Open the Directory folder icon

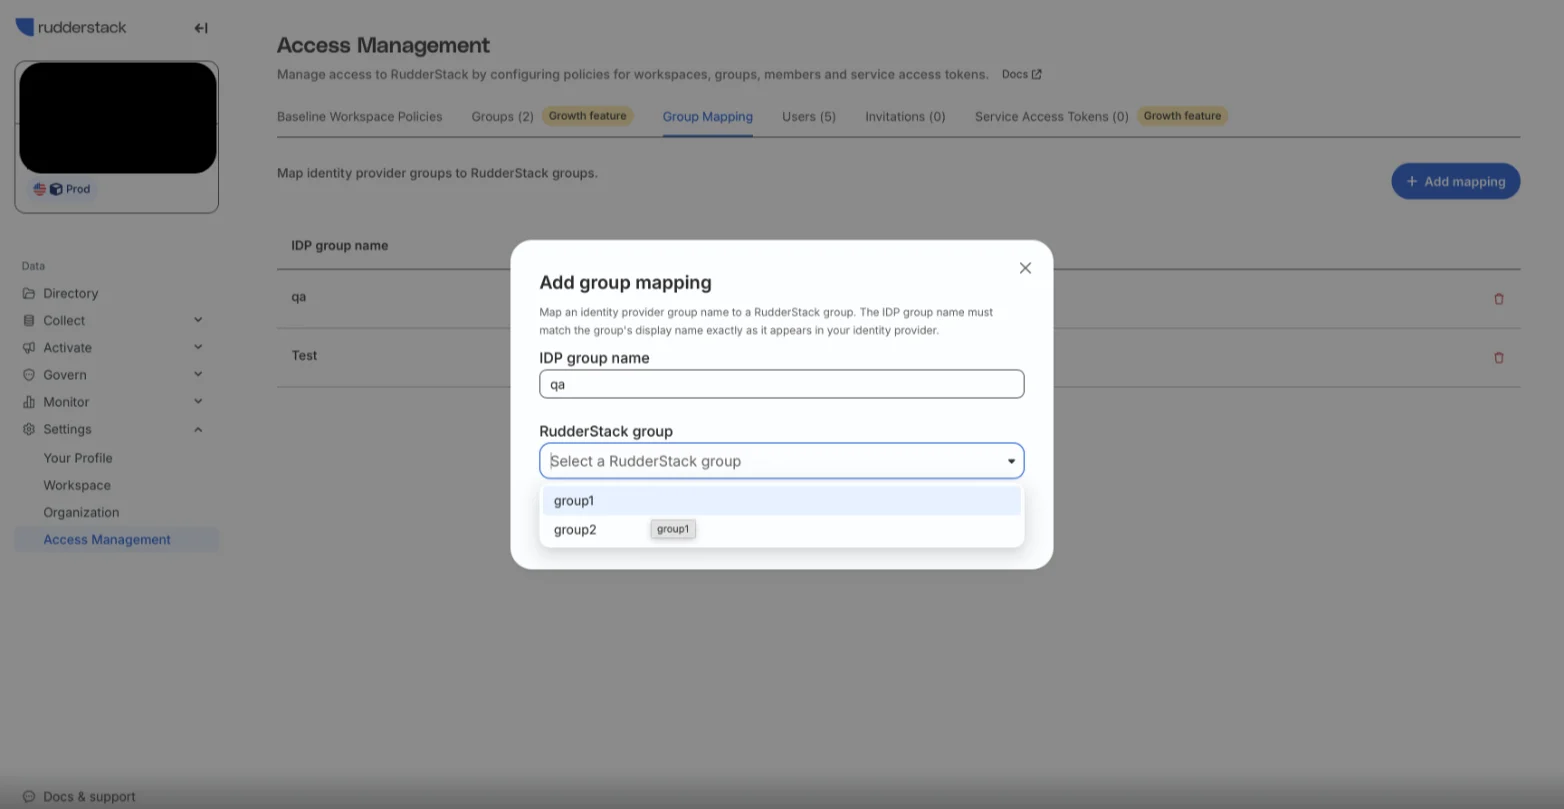click(29, 294)
